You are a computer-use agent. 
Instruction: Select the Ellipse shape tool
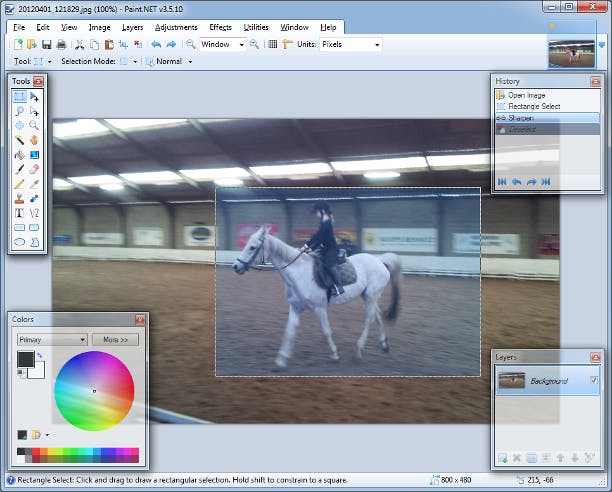(x=20, y=242)
